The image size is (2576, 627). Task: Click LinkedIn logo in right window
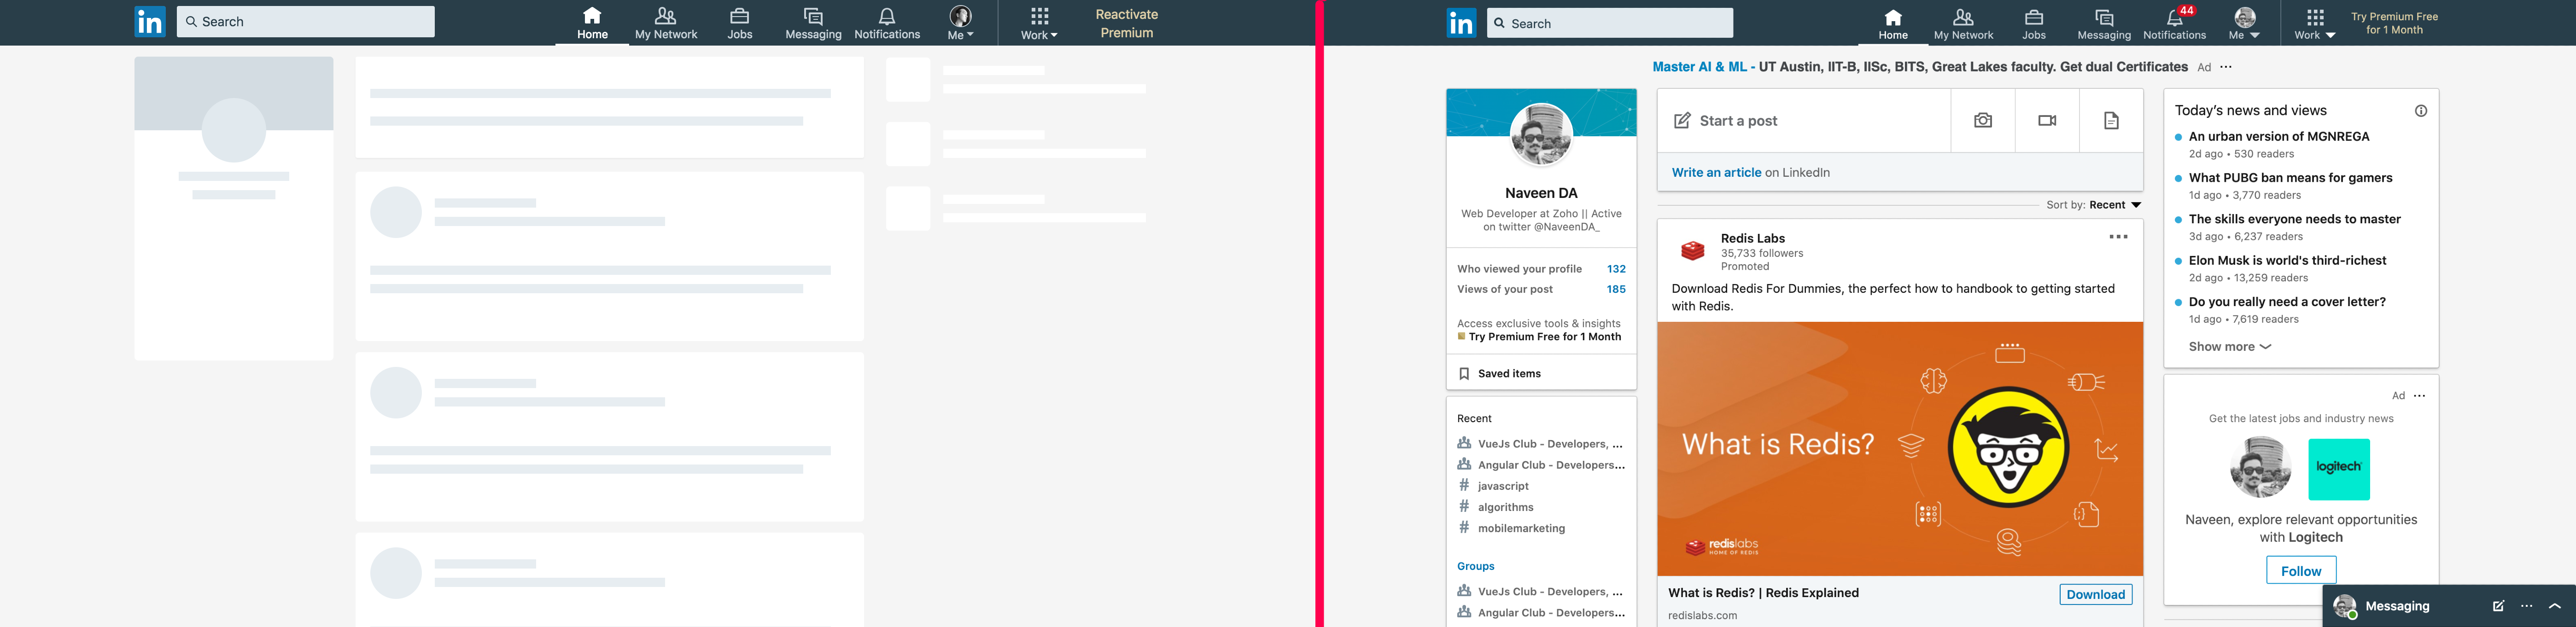tap(1461, 23)
